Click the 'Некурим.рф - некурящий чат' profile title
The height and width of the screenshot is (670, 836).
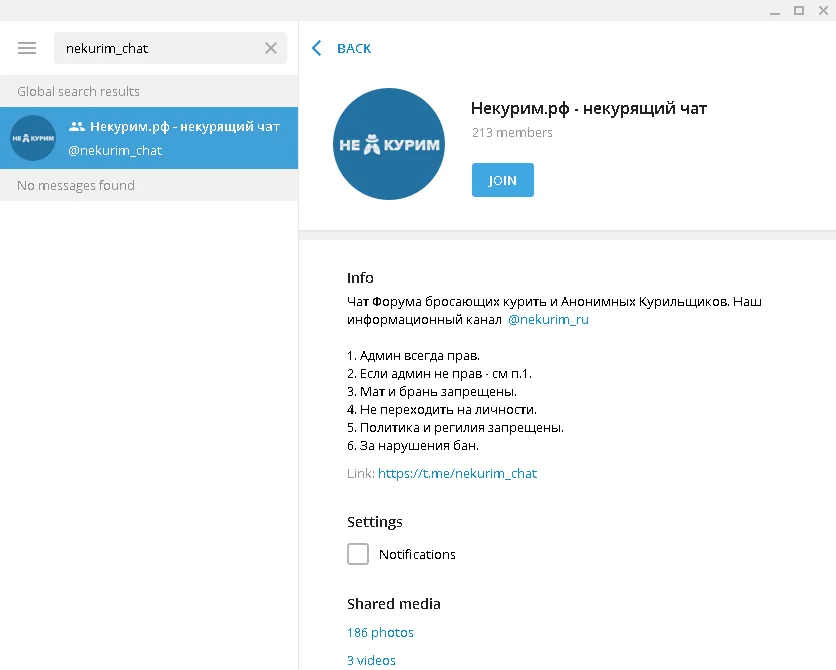(x=589, y=109)
